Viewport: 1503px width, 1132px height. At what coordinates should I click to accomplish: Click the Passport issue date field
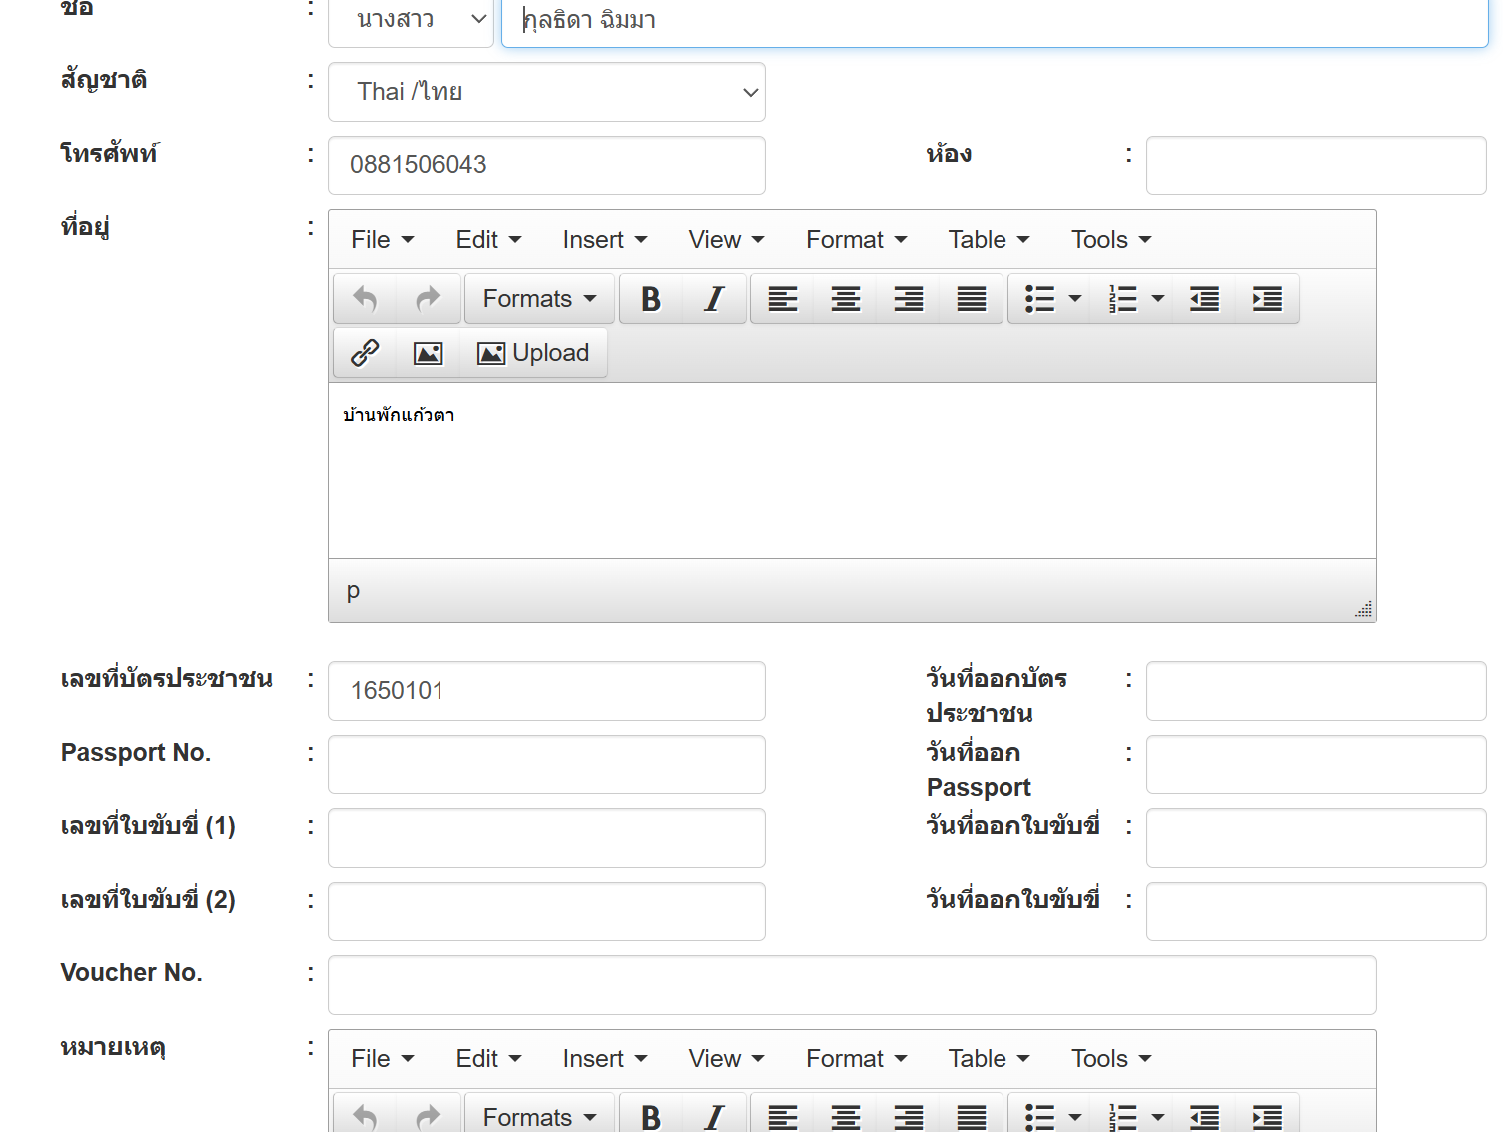(x=1316, y=764)
